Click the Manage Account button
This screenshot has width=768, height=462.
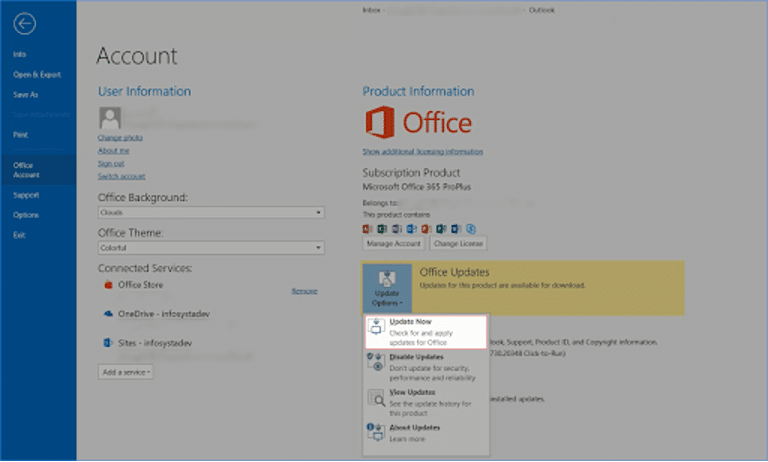point(394,243)
